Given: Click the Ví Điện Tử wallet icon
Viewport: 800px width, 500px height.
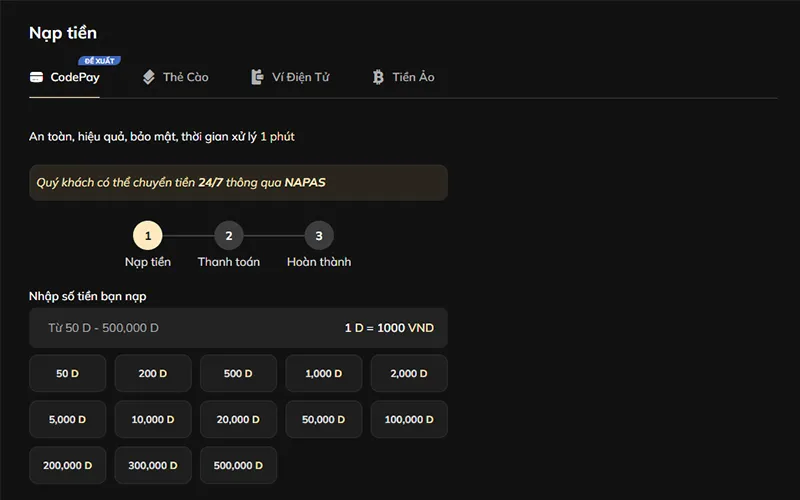Looking at the screenshot, I should (257, 77).
